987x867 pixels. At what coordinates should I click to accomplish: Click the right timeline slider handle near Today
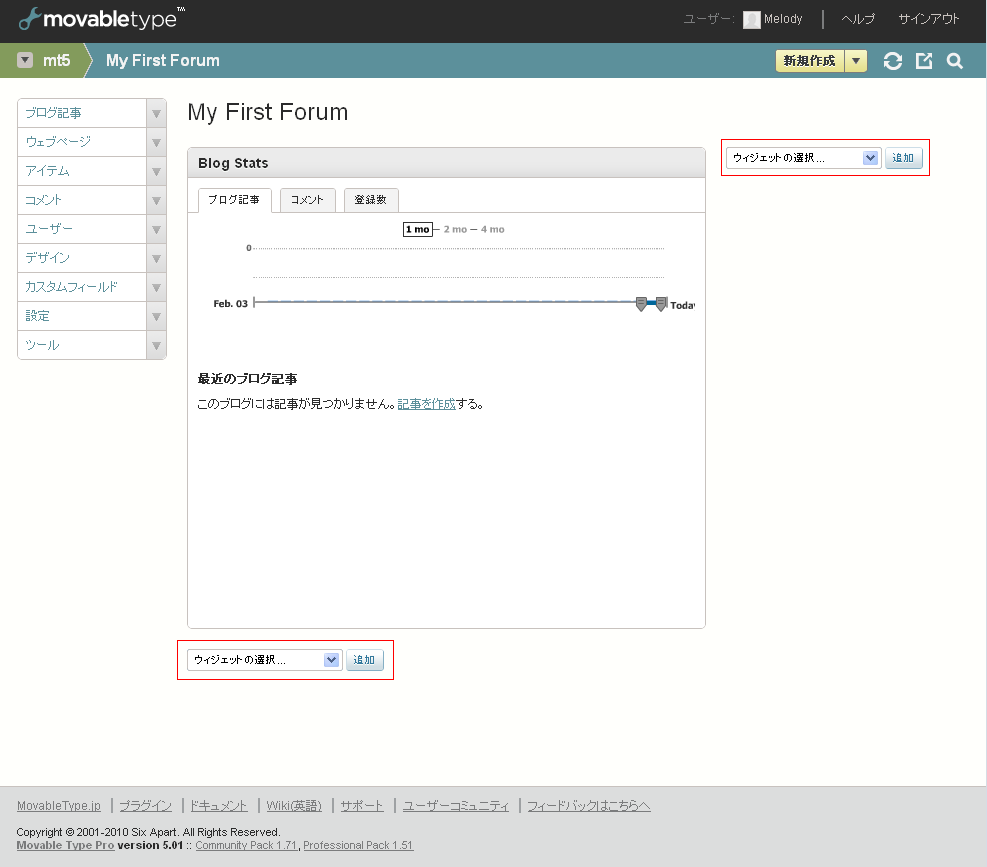pyautogui.click(x=661, y=304)
